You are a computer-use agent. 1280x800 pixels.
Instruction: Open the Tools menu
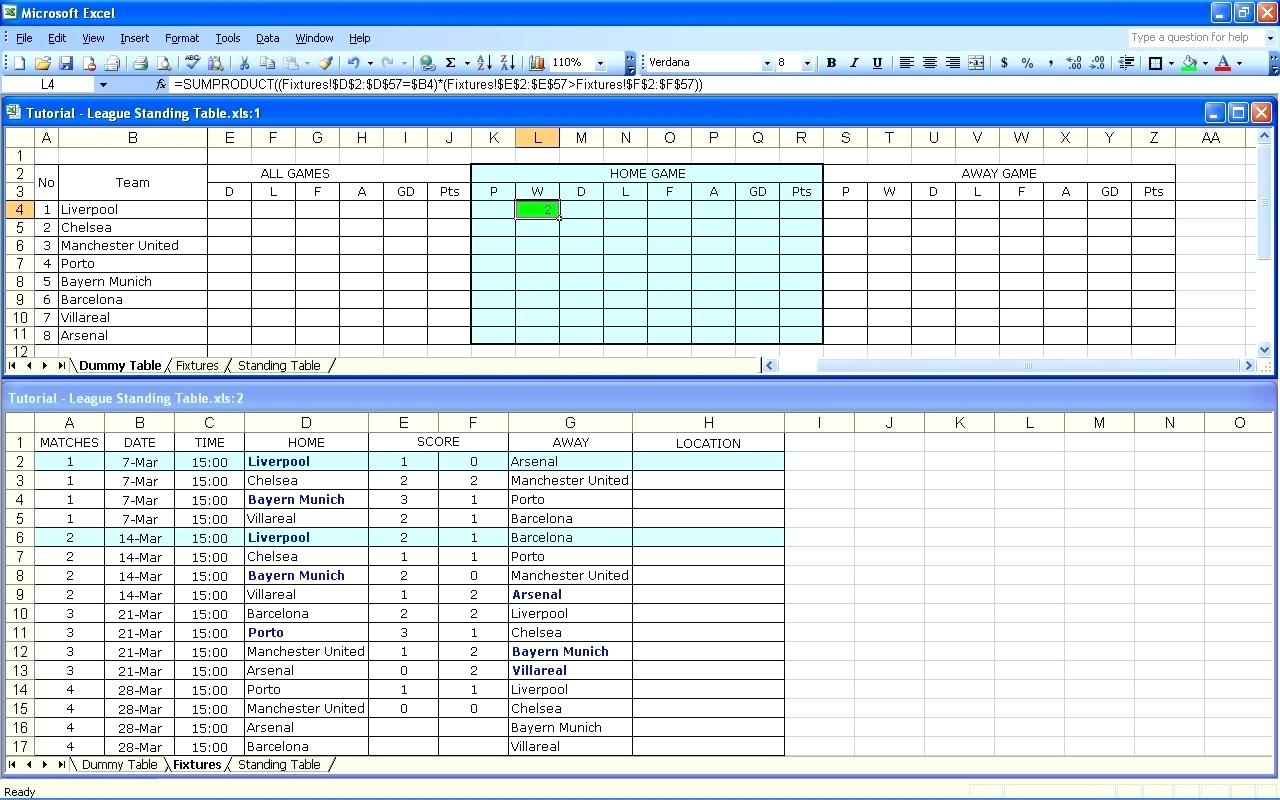228,38
